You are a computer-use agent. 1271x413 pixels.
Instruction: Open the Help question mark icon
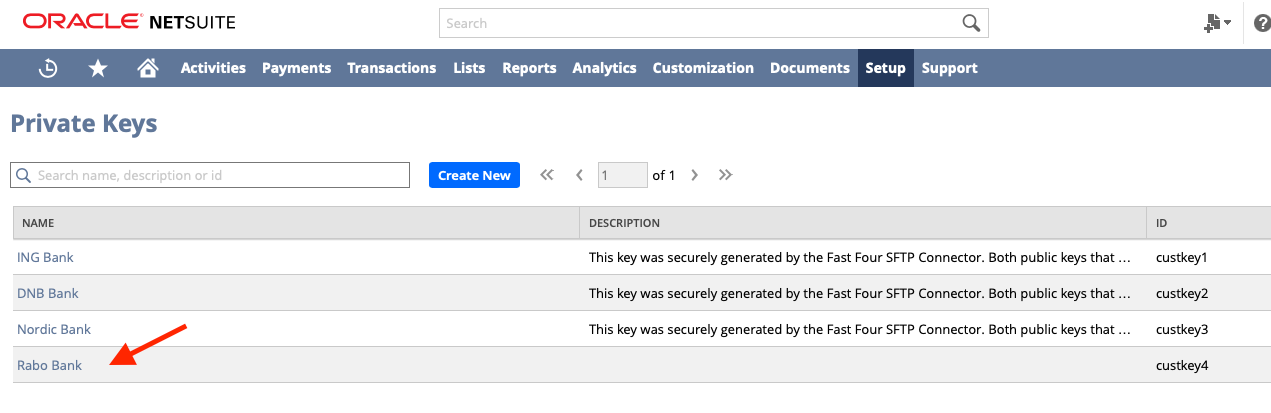coord(1262,23)
